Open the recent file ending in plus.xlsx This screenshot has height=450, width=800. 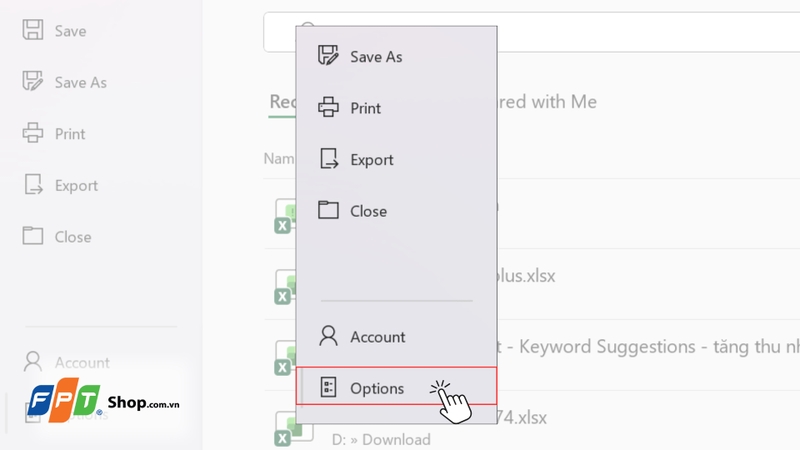527,275
